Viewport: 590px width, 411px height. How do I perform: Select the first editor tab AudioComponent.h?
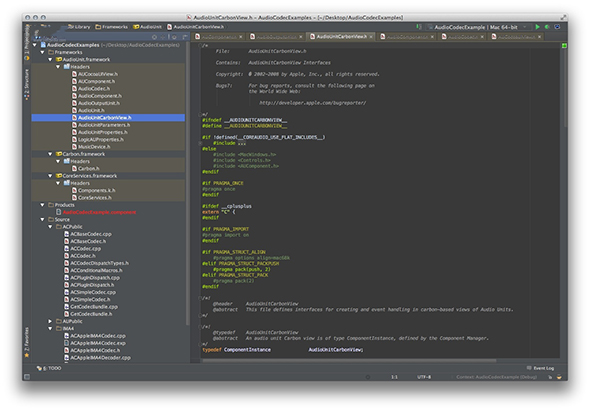[x=216, y=37]
